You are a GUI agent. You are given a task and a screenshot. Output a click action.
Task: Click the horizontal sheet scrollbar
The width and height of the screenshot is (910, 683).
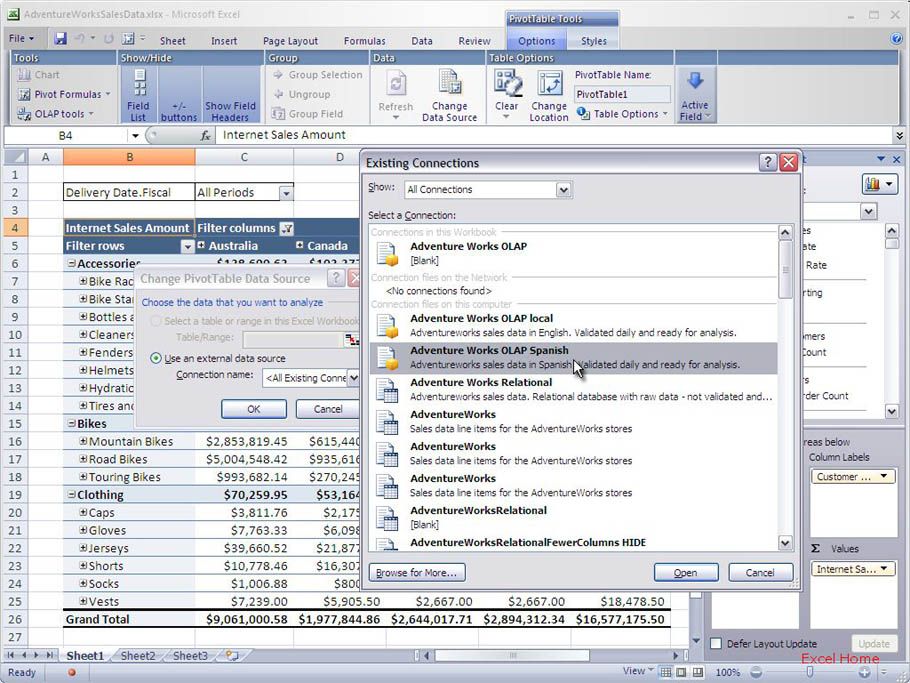[x=512, y=656]
